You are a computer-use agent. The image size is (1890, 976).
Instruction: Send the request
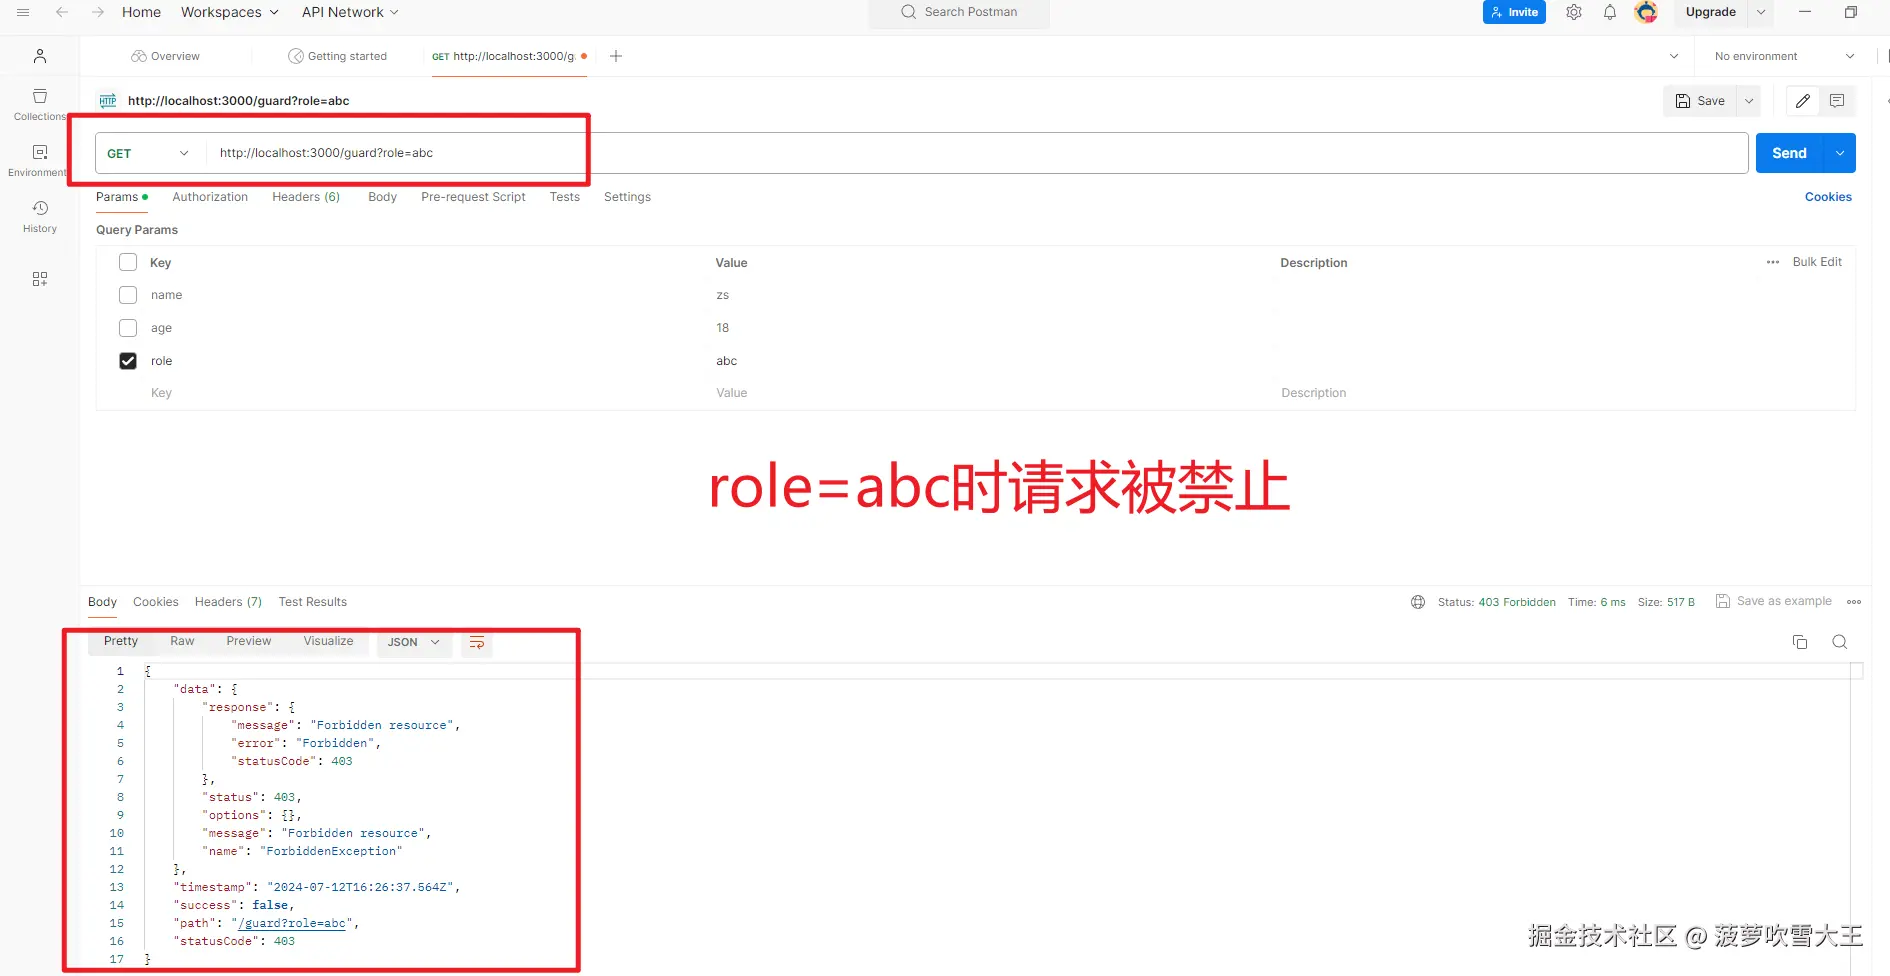[1790, 152]
